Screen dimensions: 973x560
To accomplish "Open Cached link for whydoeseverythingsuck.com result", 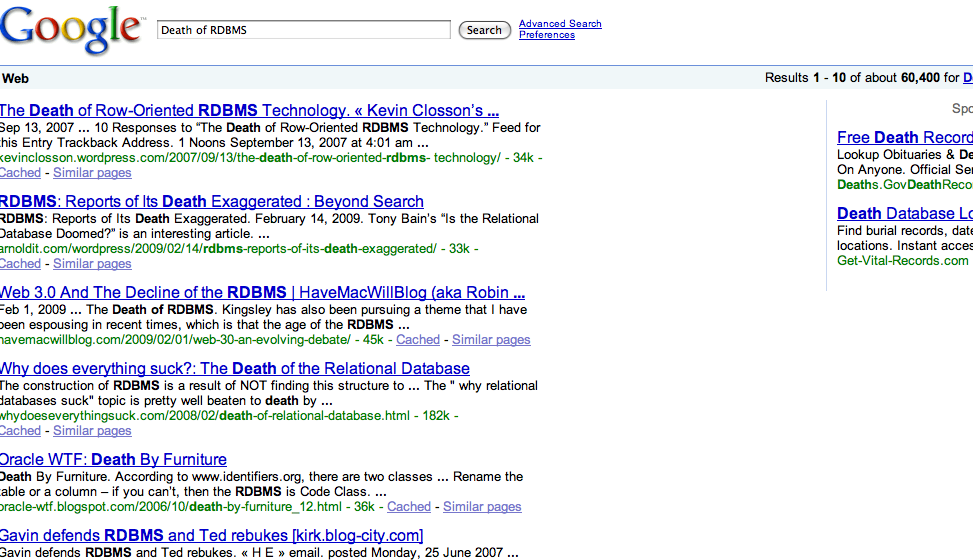I will [20, 431].
